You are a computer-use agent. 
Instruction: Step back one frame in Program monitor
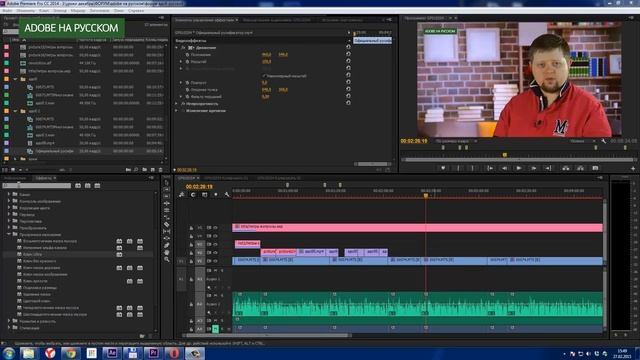coord(504,168)
